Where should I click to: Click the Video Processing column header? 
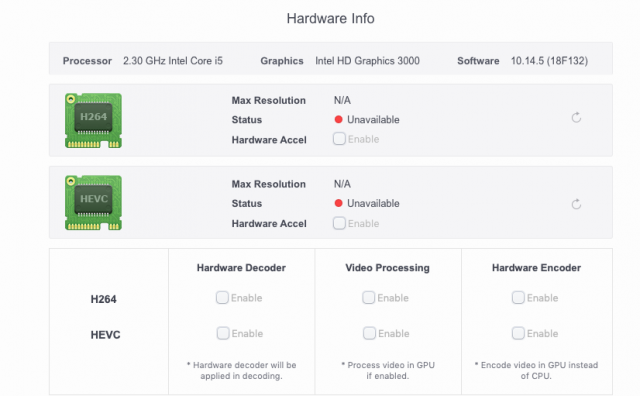pyautogui.click(x=387, y=268)
